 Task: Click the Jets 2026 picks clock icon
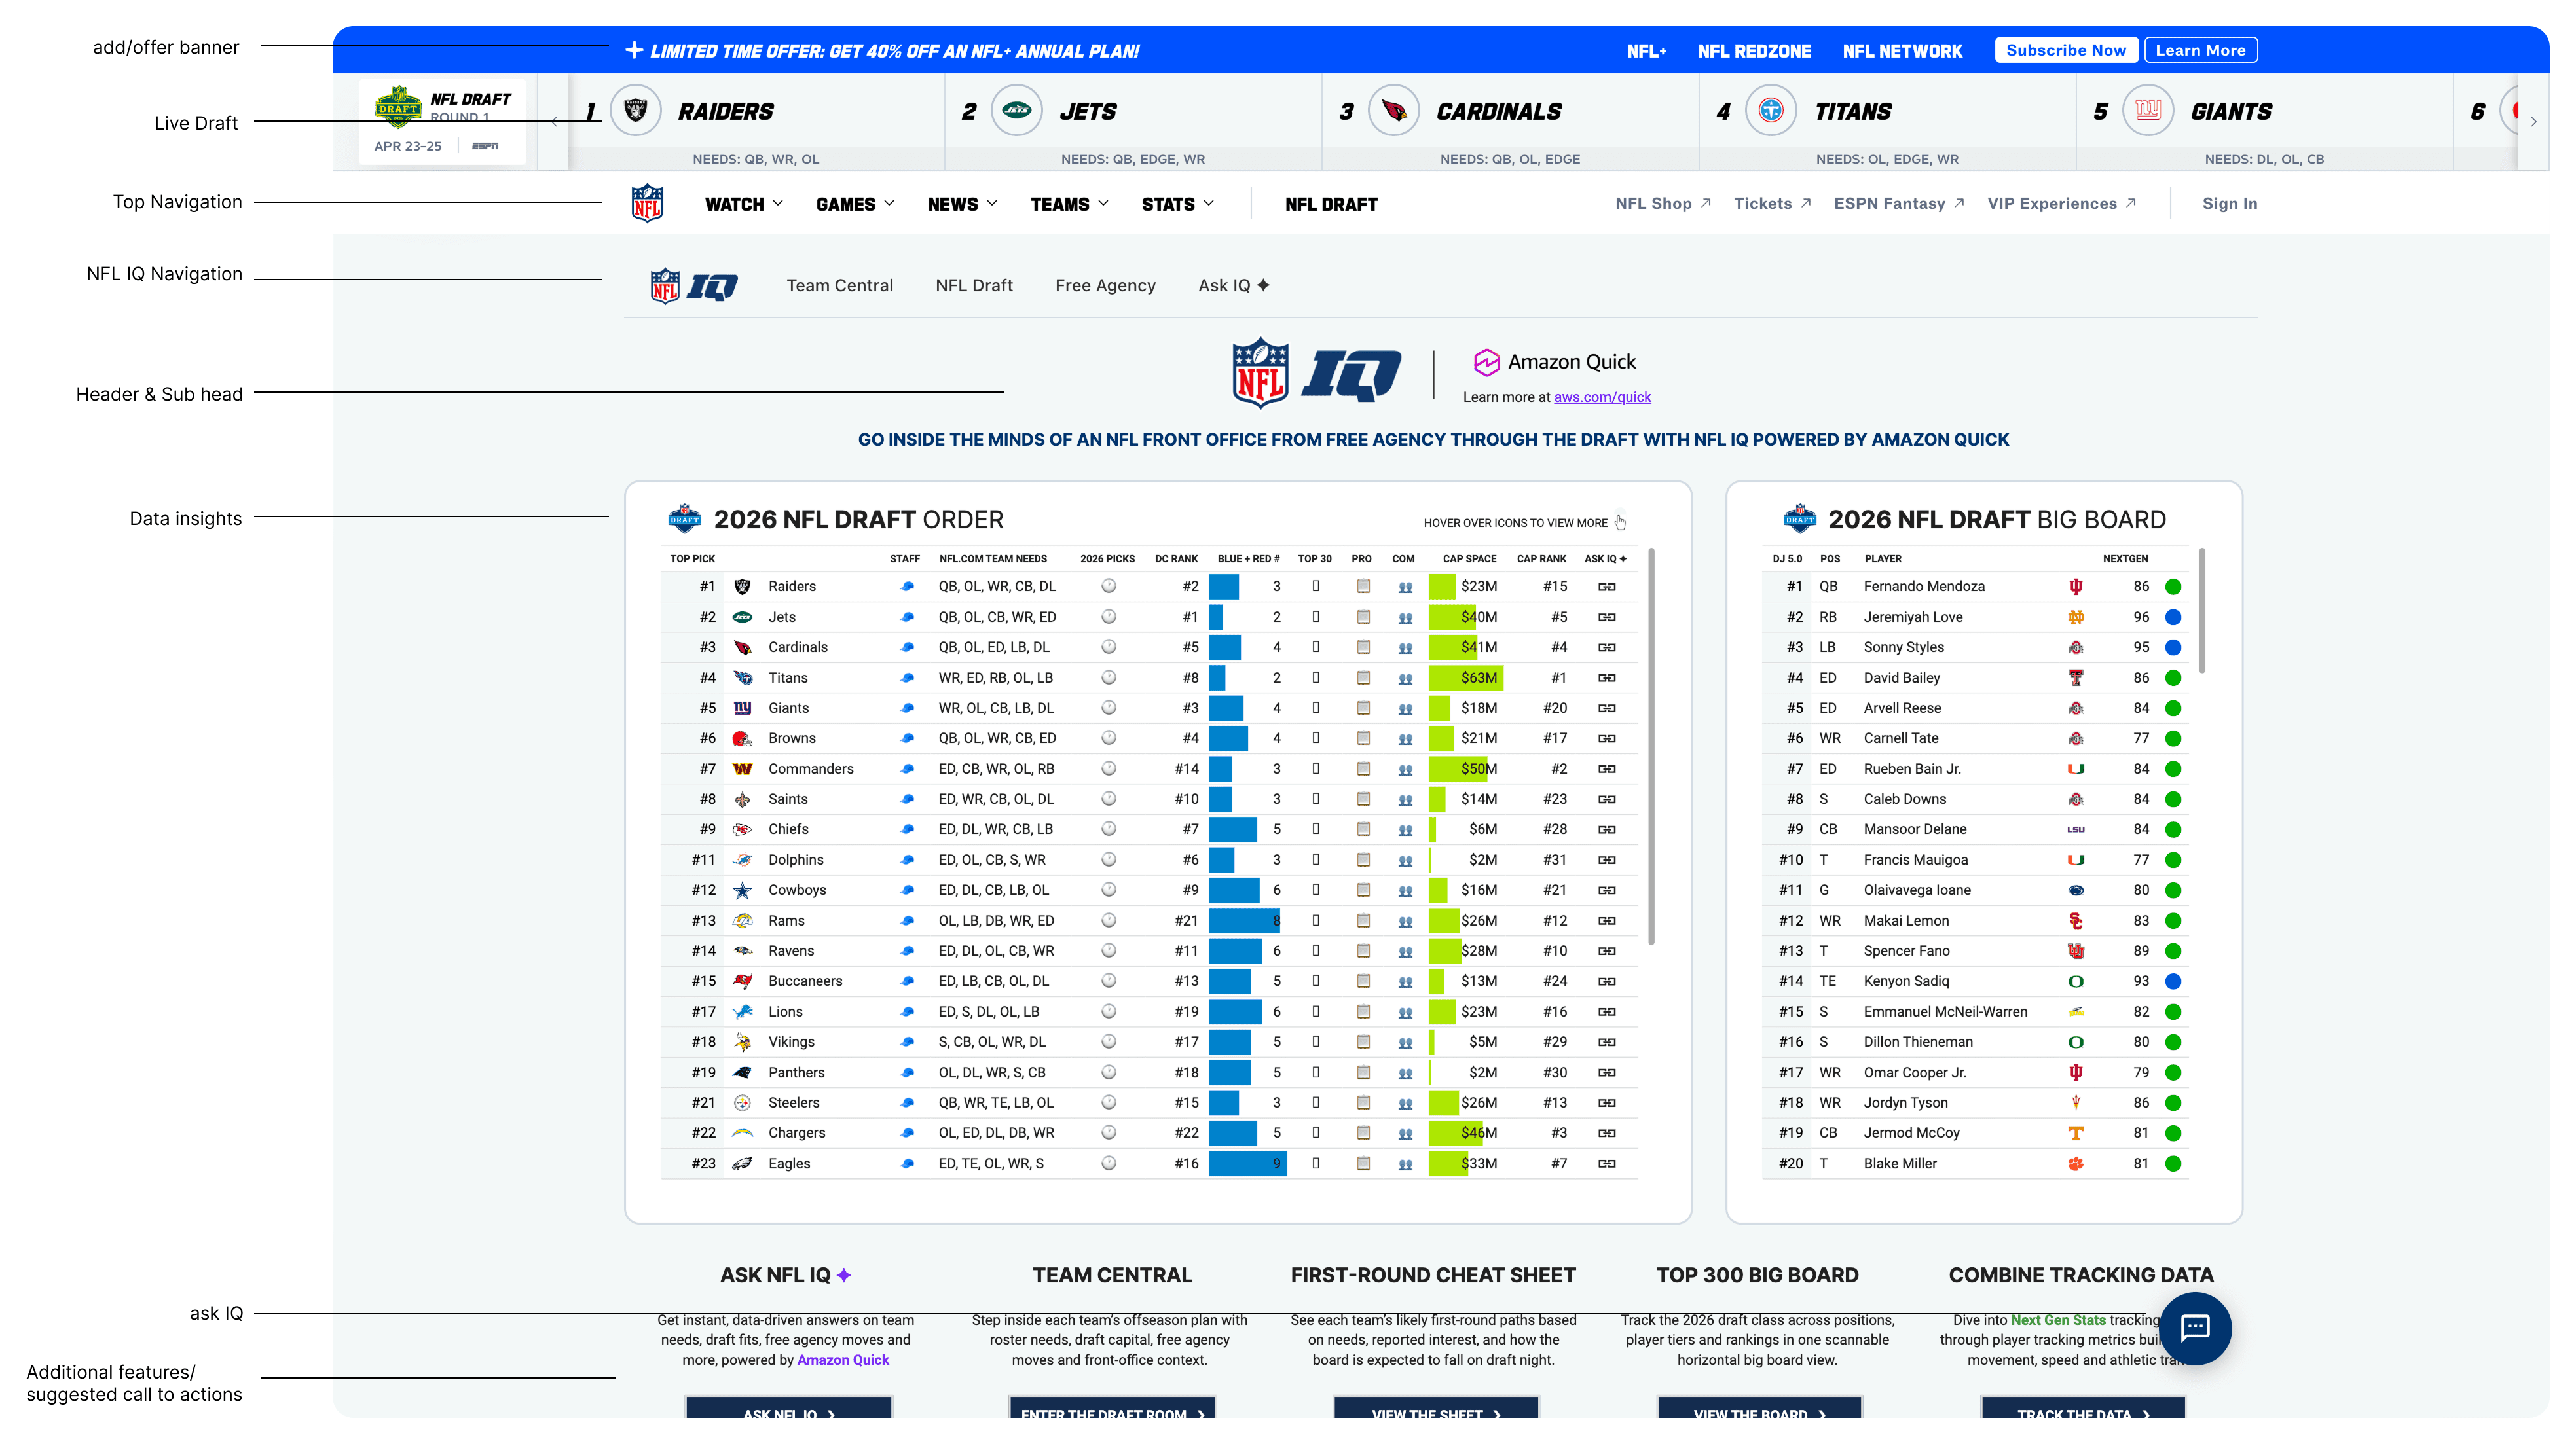tap(1108, 617)
